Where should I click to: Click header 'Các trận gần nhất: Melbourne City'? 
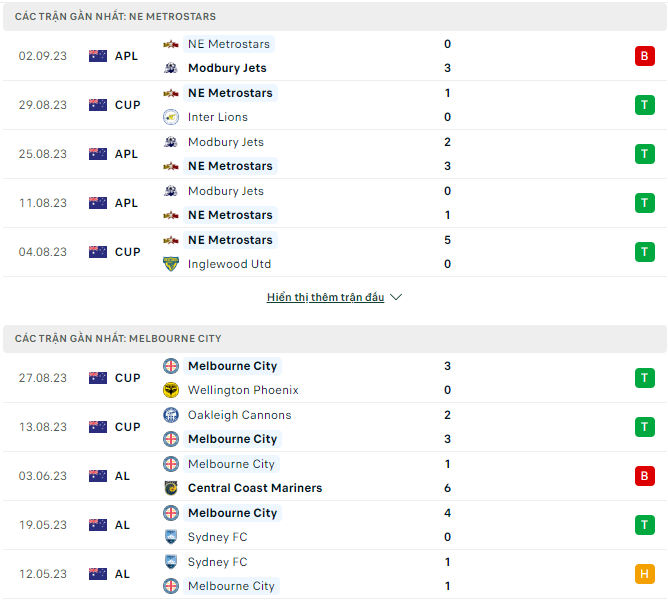(118, 339)
